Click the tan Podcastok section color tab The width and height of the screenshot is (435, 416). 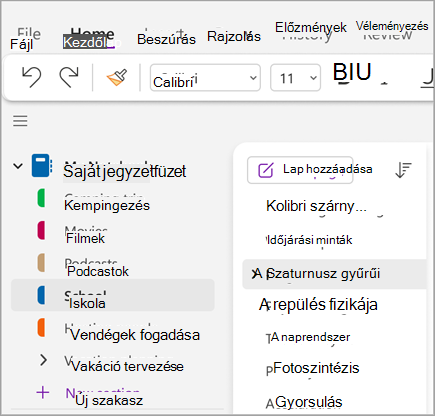coord(41,263)
